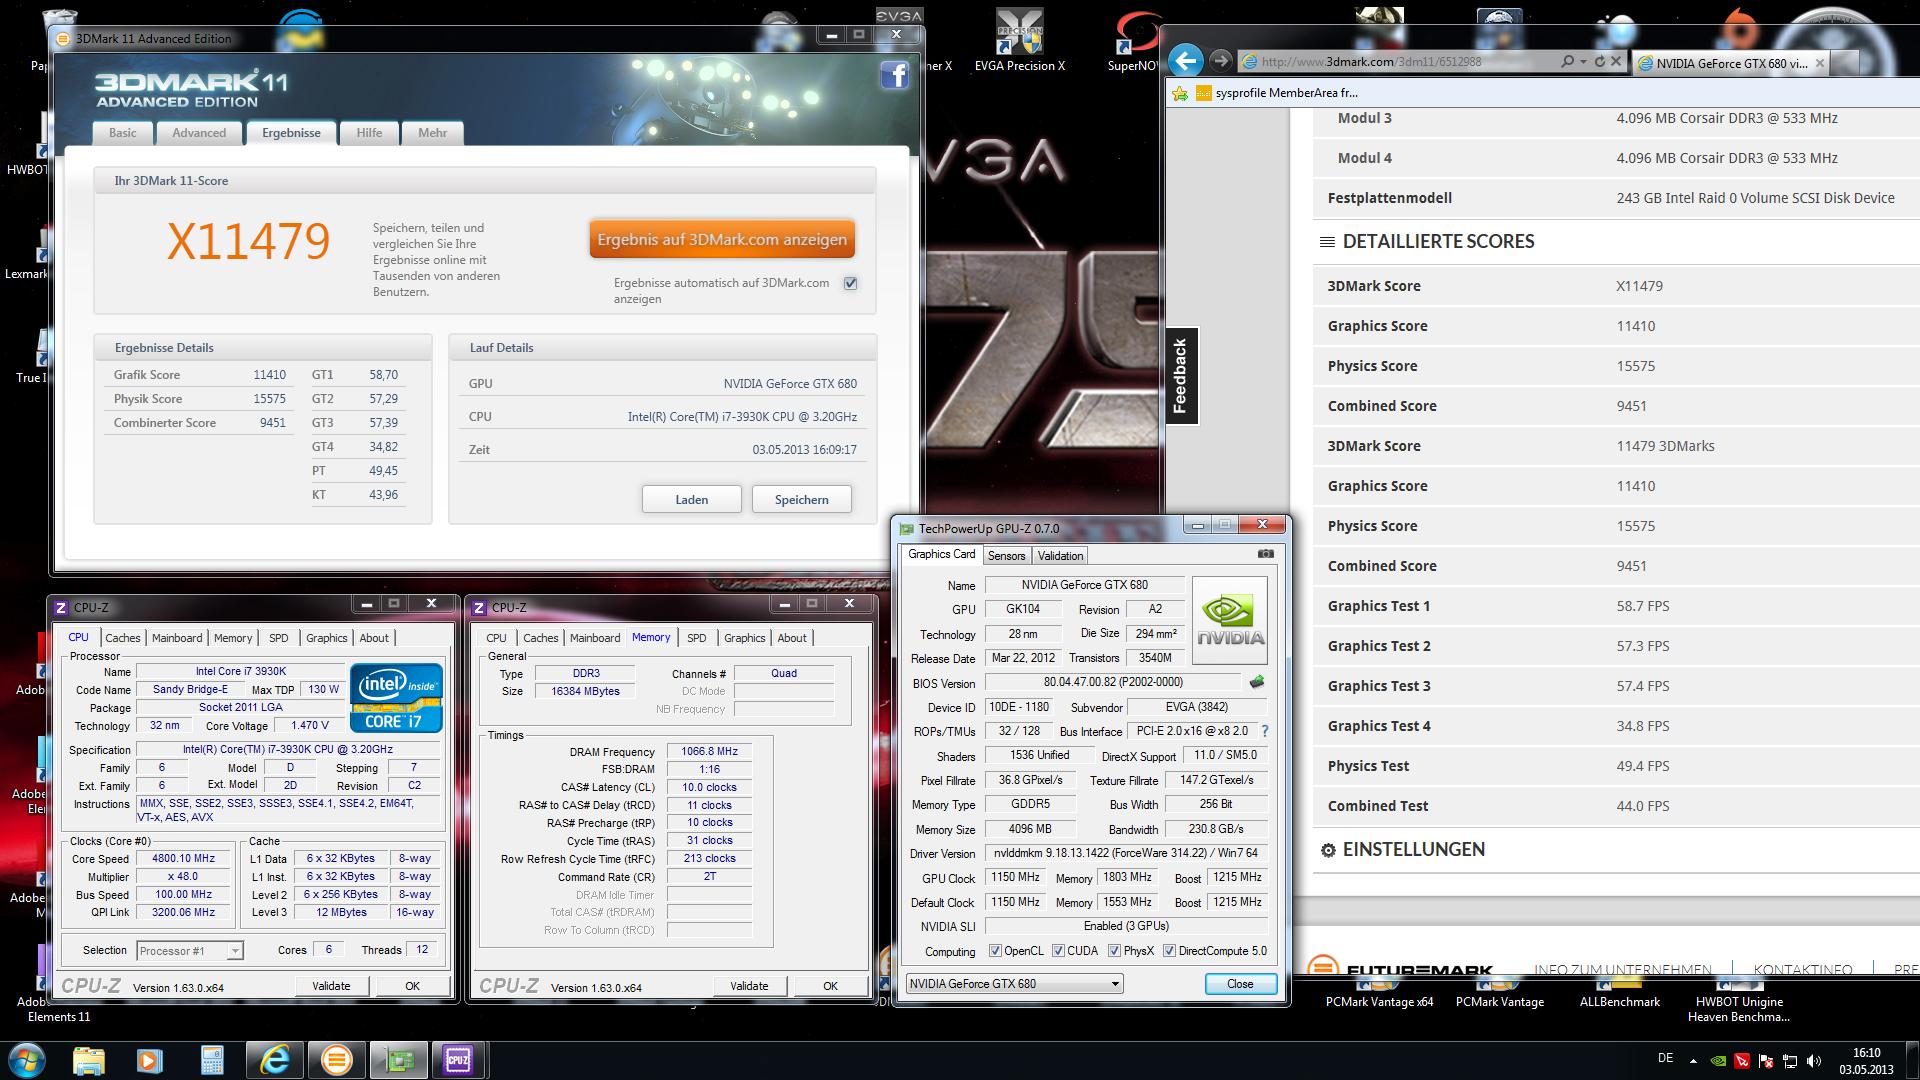Switch to Internet Explorer in taskbar
Image resolution: width=1920 pixels, height=1080 pixels.
click(274, 1060)
